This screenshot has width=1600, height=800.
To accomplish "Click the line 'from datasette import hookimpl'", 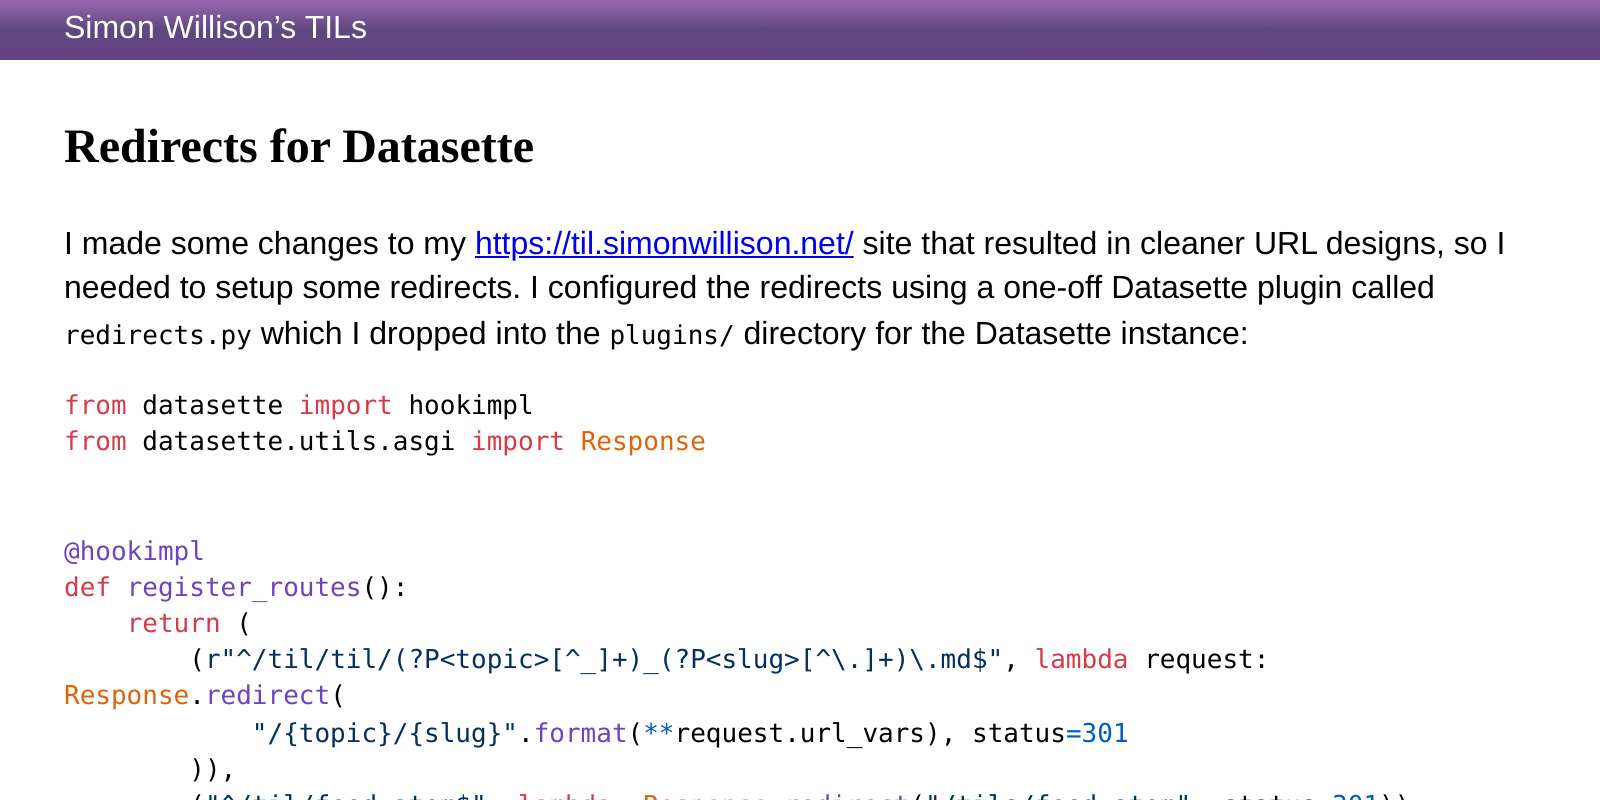I will 298,405.
